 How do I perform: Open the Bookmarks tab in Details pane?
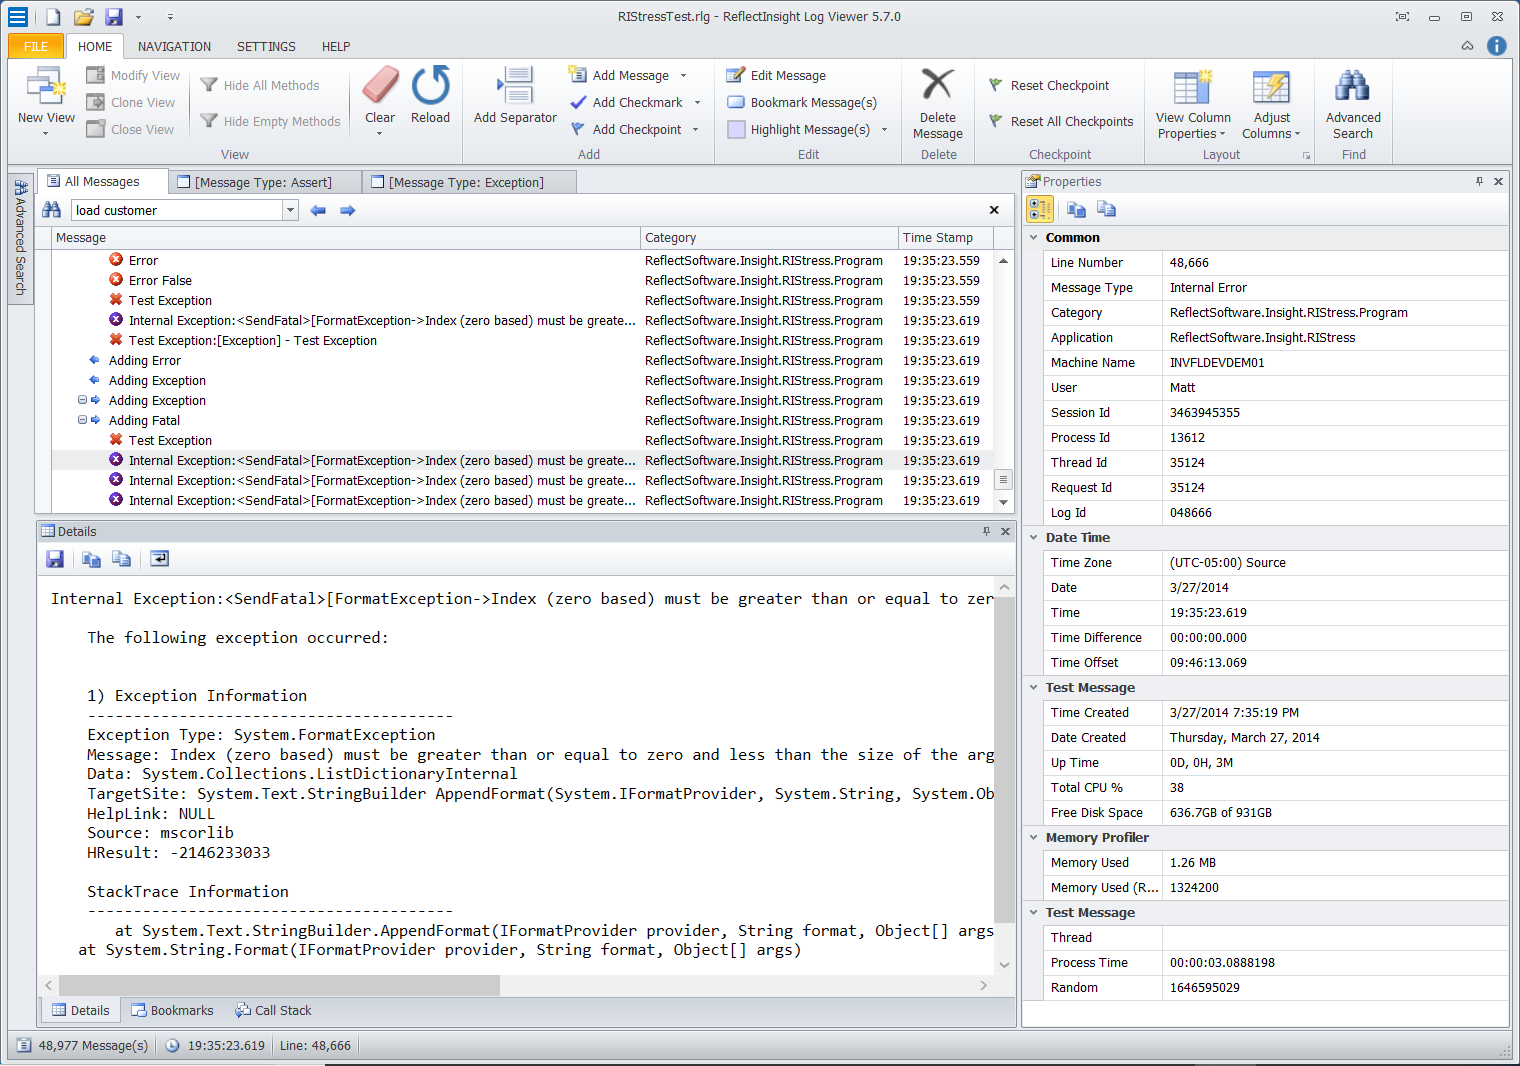point(172,1011)
